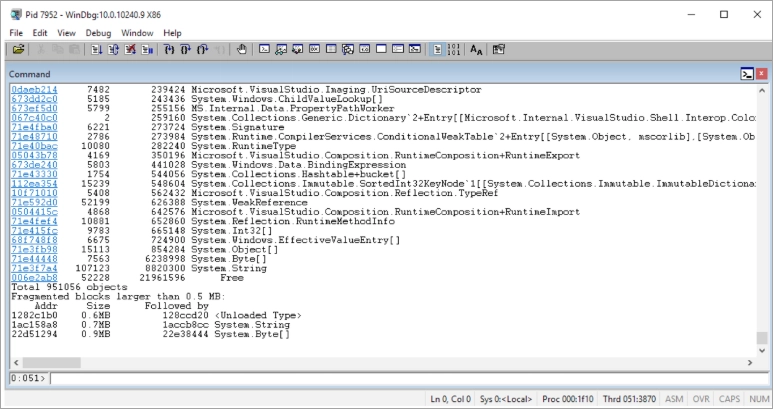This screenshot has height=409, width=773.
Task: Open the Command window via toolbar icon
Action: click(265, 49)
